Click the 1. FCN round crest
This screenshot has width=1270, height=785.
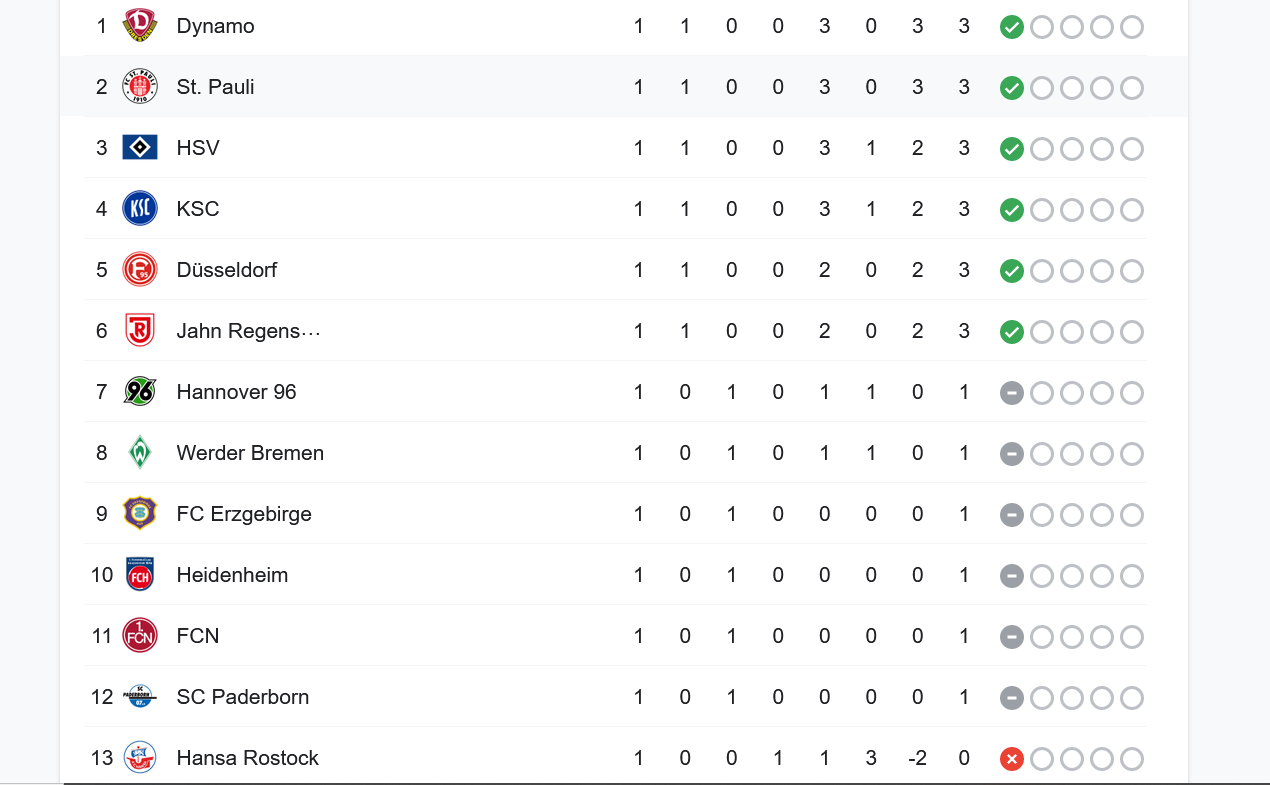point(140,636)
